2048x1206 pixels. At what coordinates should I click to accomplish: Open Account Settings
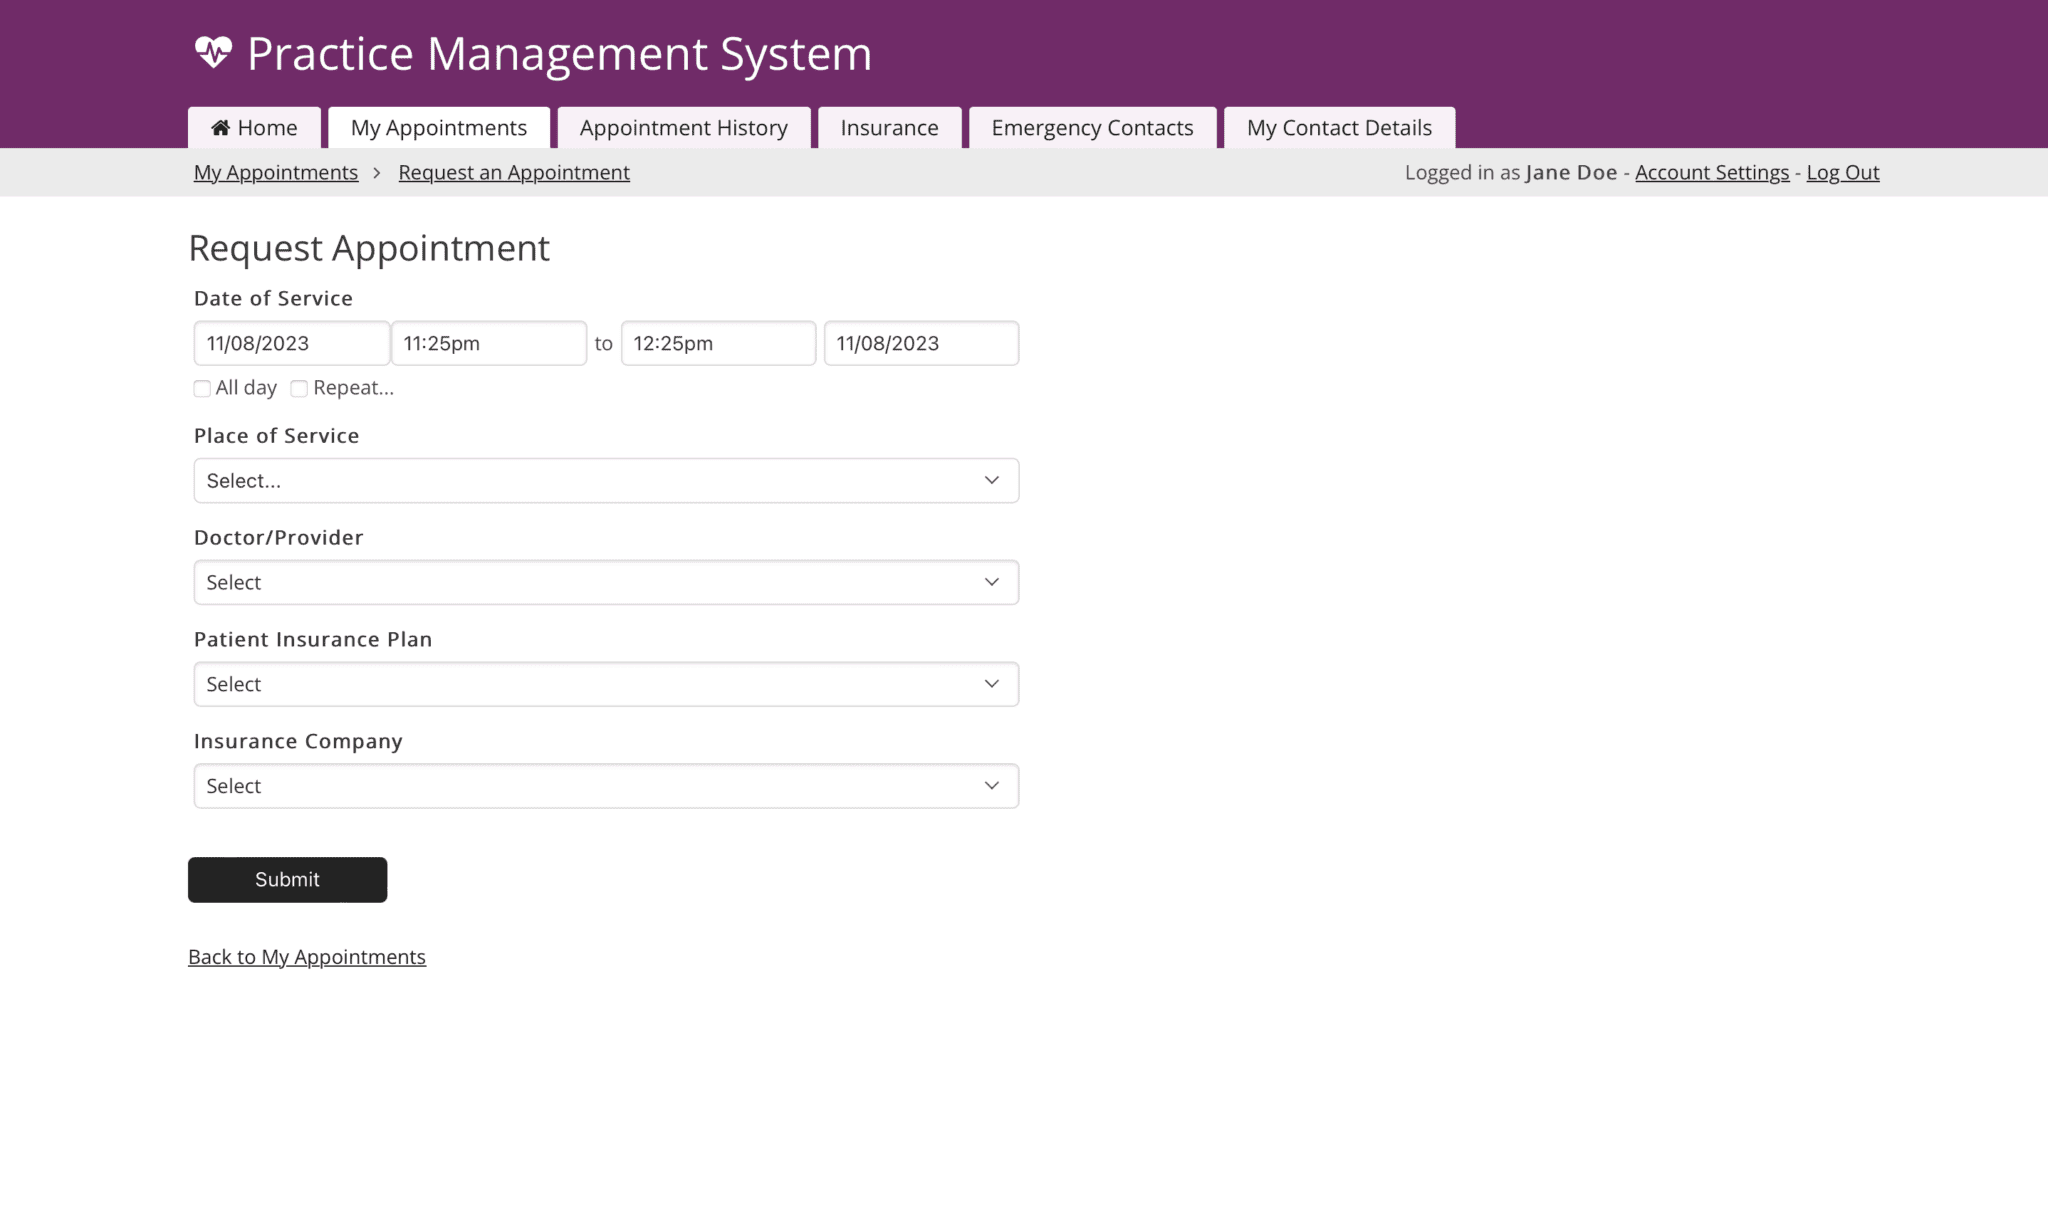[x=1711, y=172]
